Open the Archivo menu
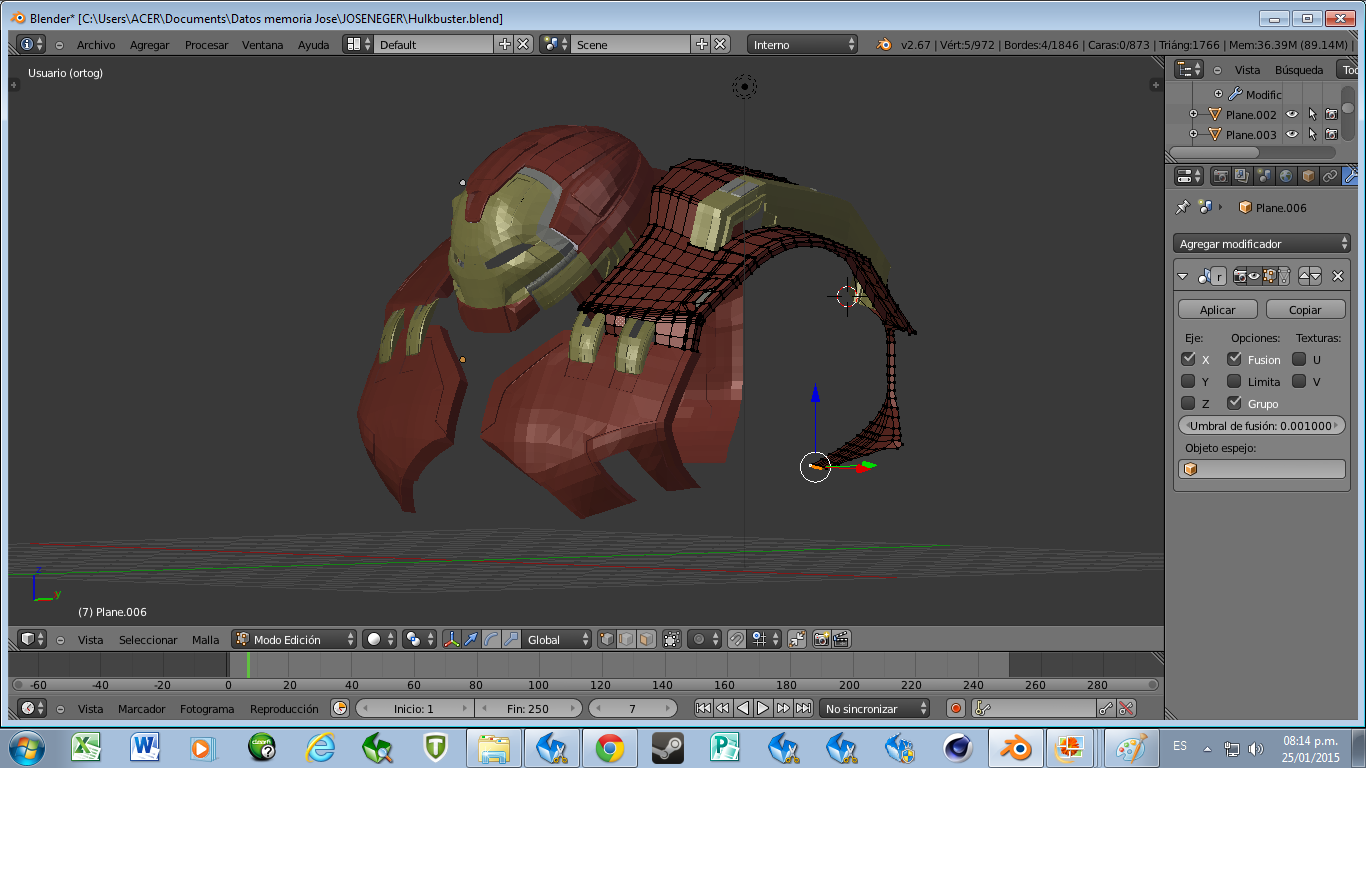 pos(96,45)
